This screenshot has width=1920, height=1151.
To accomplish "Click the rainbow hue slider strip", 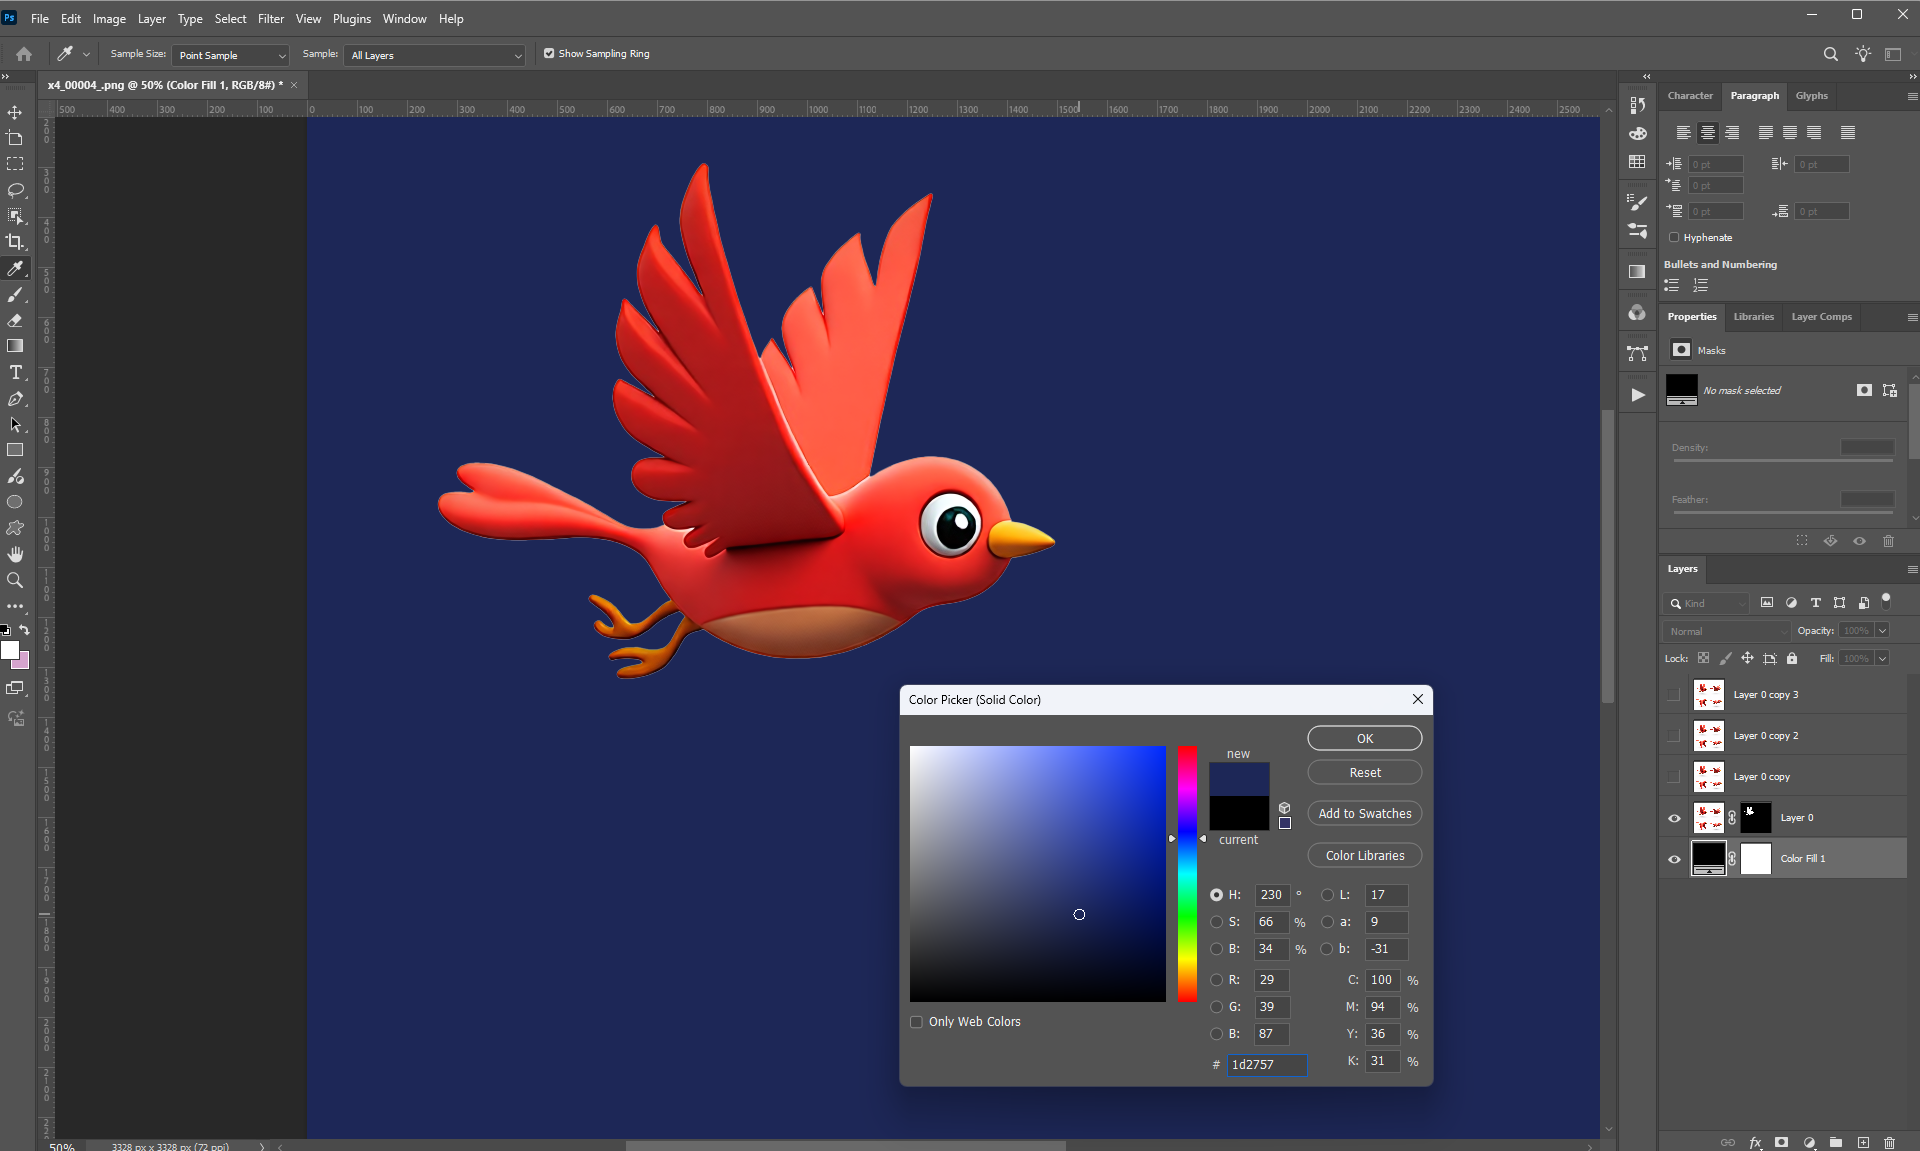I will pos(1187,873).
